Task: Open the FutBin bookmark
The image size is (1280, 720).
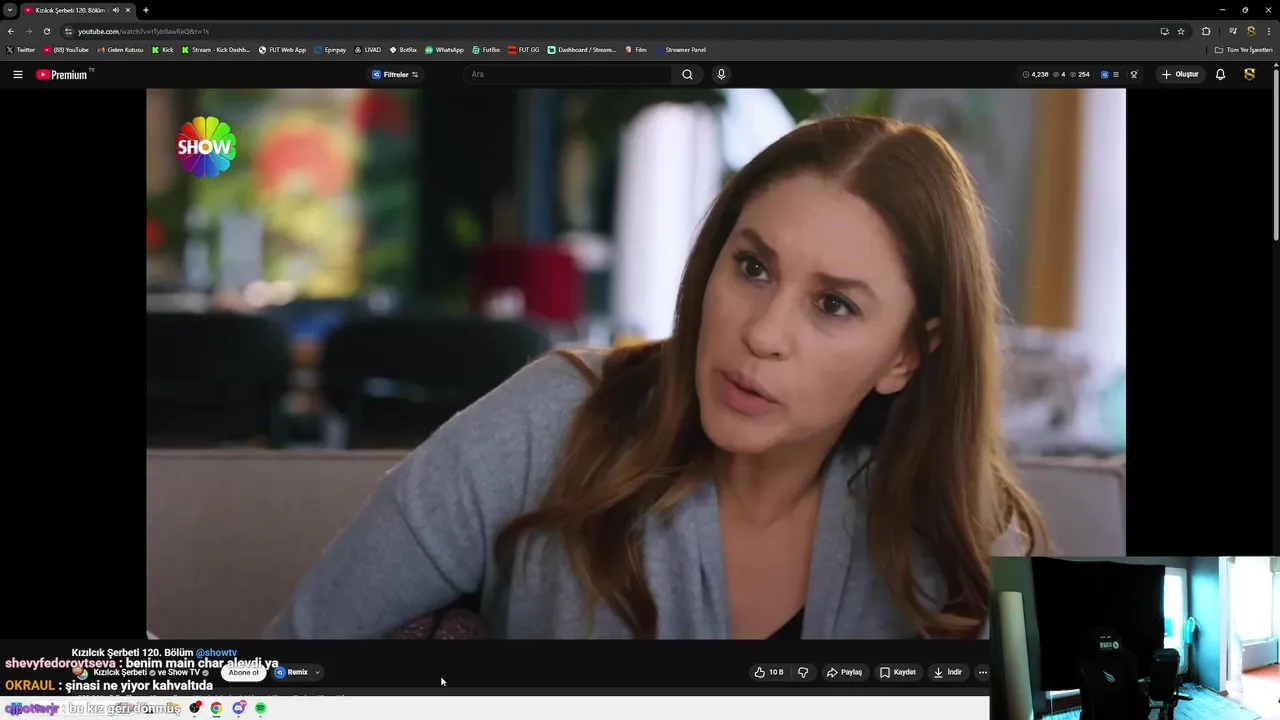Action: pyautogui.click(x=486, y=49)
